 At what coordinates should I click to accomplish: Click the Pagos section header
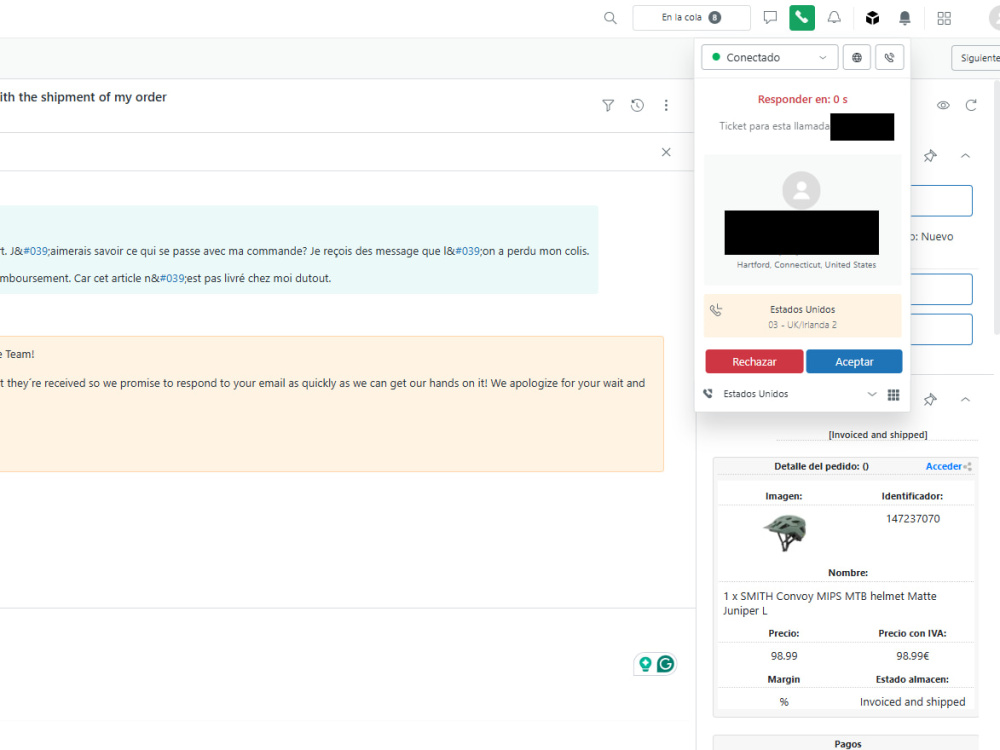click(848, 744)
